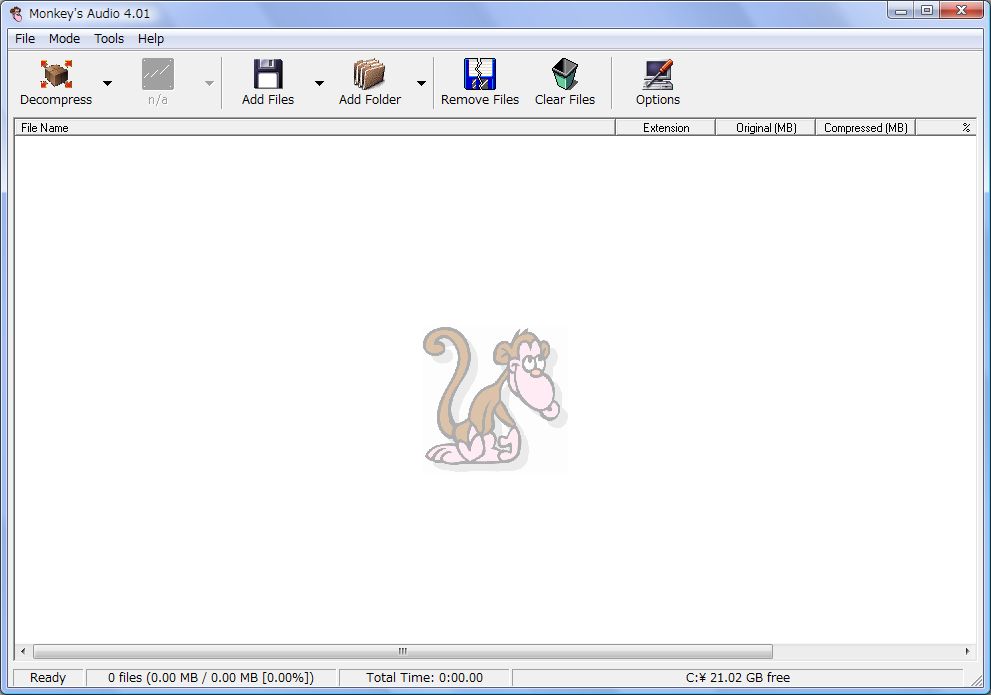Expand the n/a level dropdown arrow
Screen dimensions: 991x695
[209, 83]
